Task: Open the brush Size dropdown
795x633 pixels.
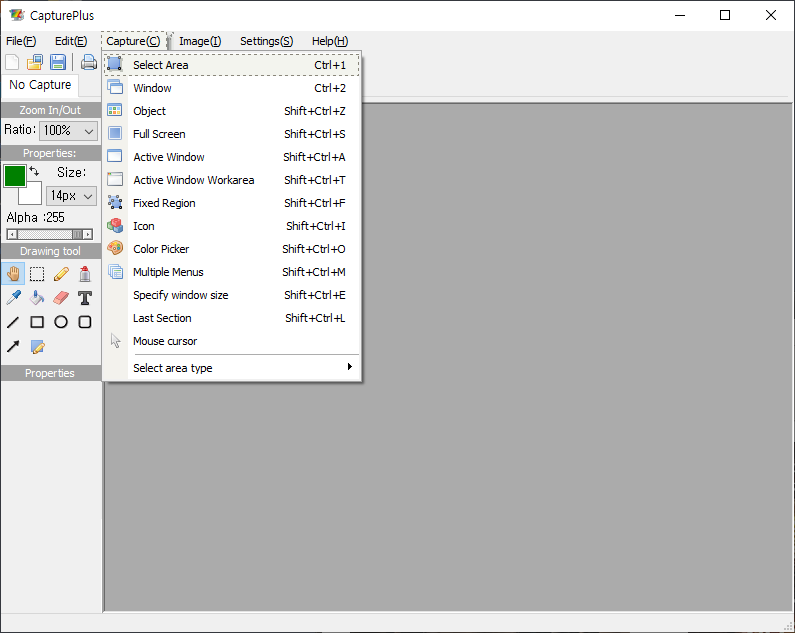Action: pos(71,196)
